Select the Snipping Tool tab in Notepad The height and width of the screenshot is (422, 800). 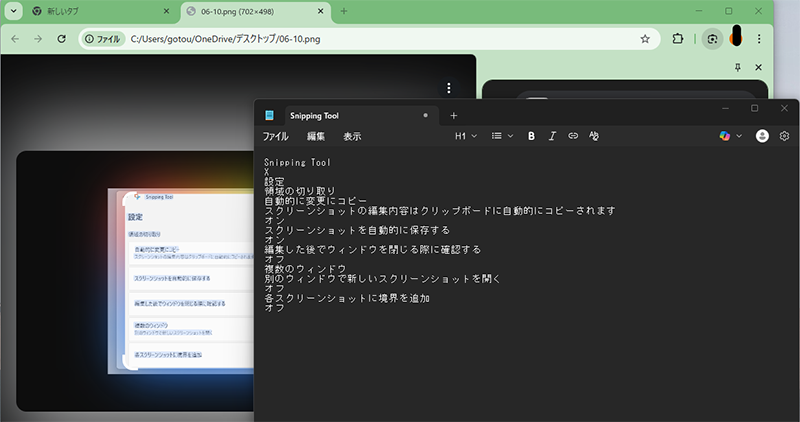(360, 116)
